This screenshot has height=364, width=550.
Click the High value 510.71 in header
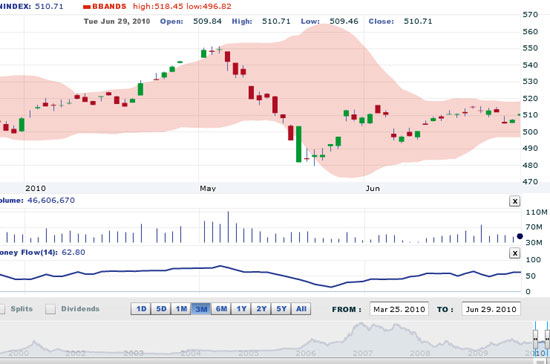[276, 21]
